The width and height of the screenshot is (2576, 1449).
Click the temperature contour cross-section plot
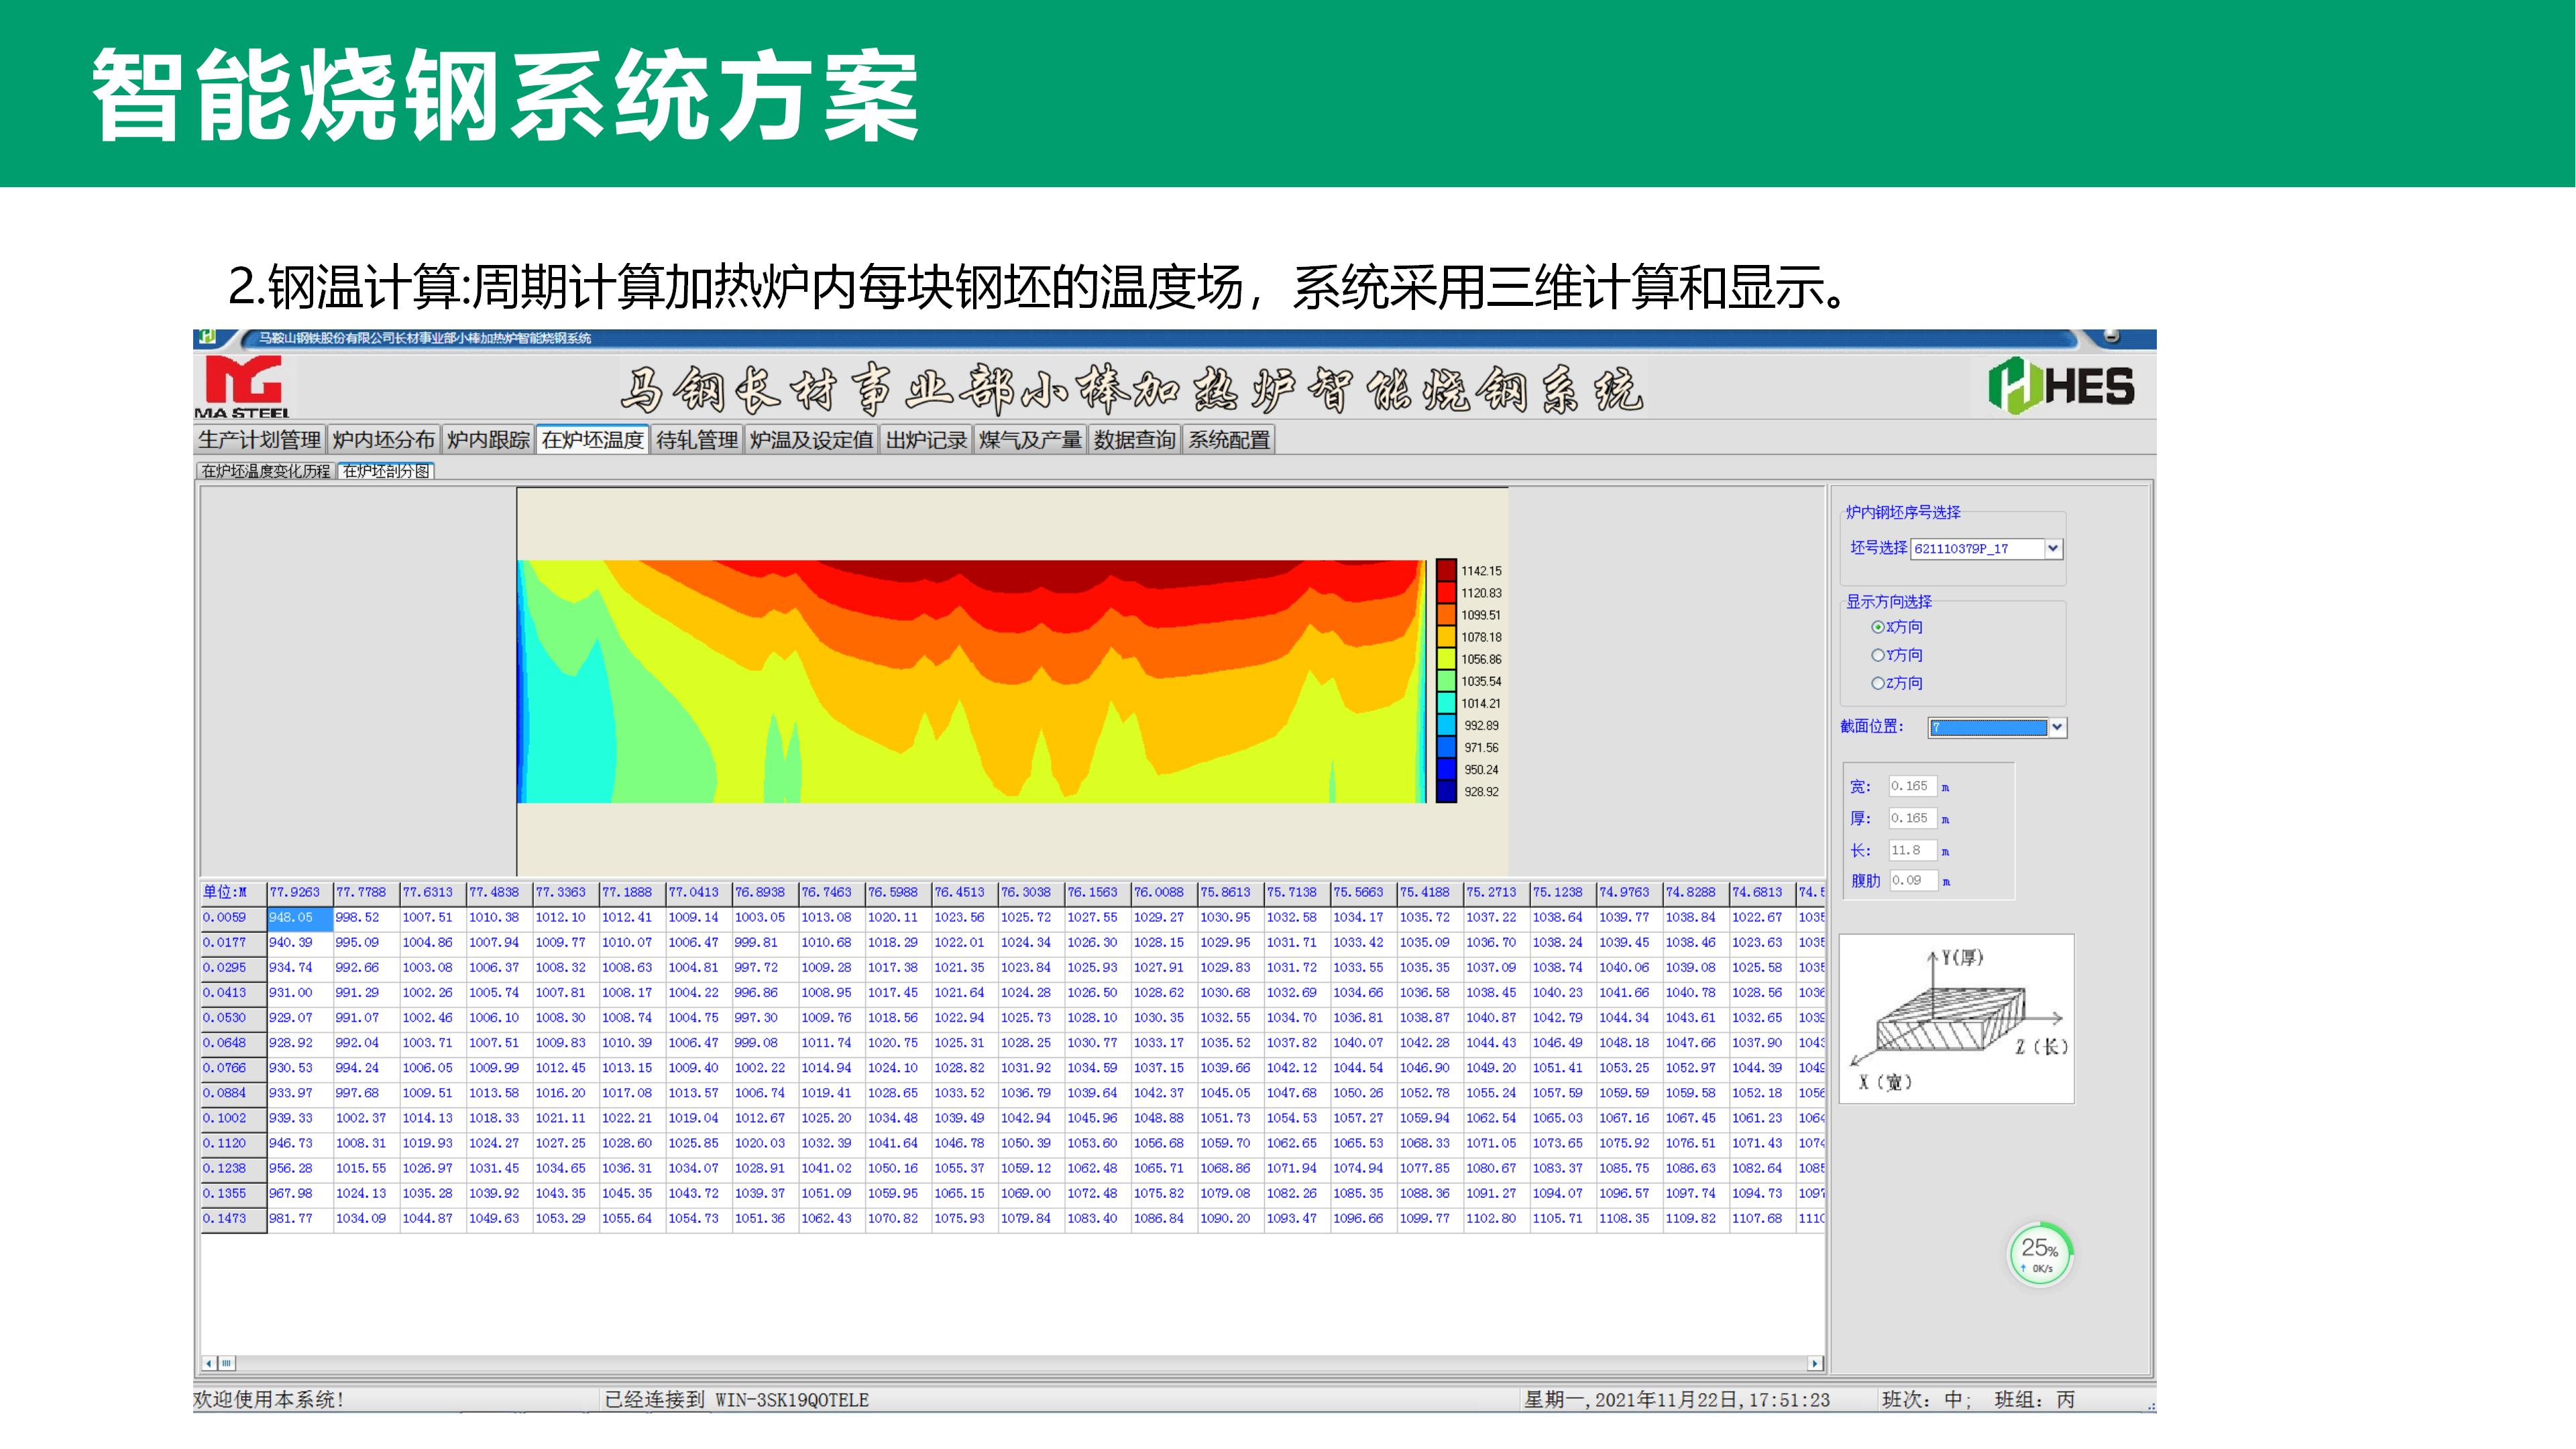972,681
